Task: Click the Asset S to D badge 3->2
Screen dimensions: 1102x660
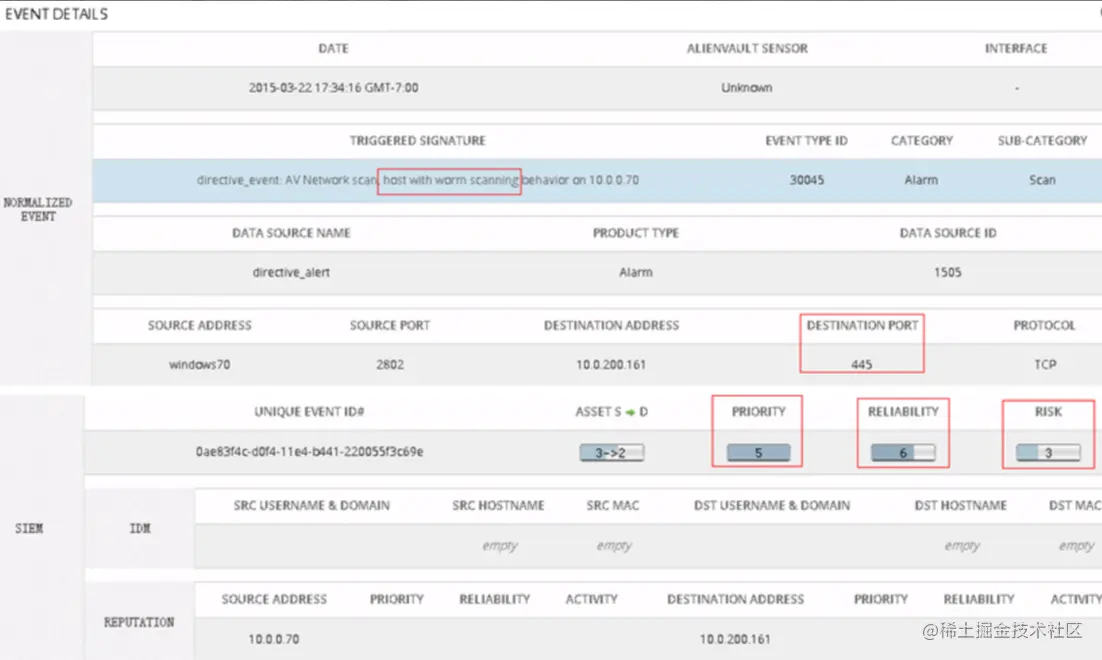Action: [x=611, y=453]
